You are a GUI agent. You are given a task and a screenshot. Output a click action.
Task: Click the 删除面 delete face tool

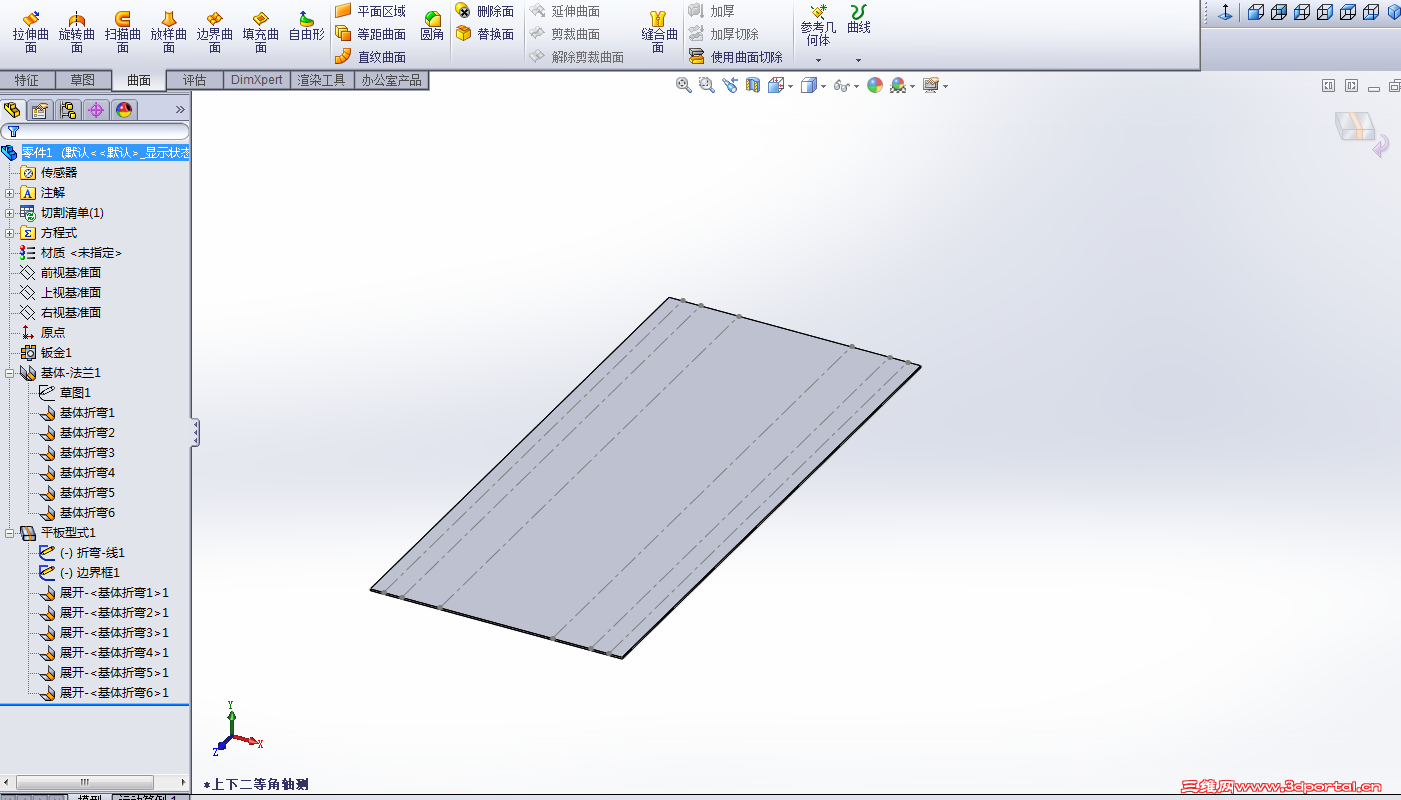485,11
